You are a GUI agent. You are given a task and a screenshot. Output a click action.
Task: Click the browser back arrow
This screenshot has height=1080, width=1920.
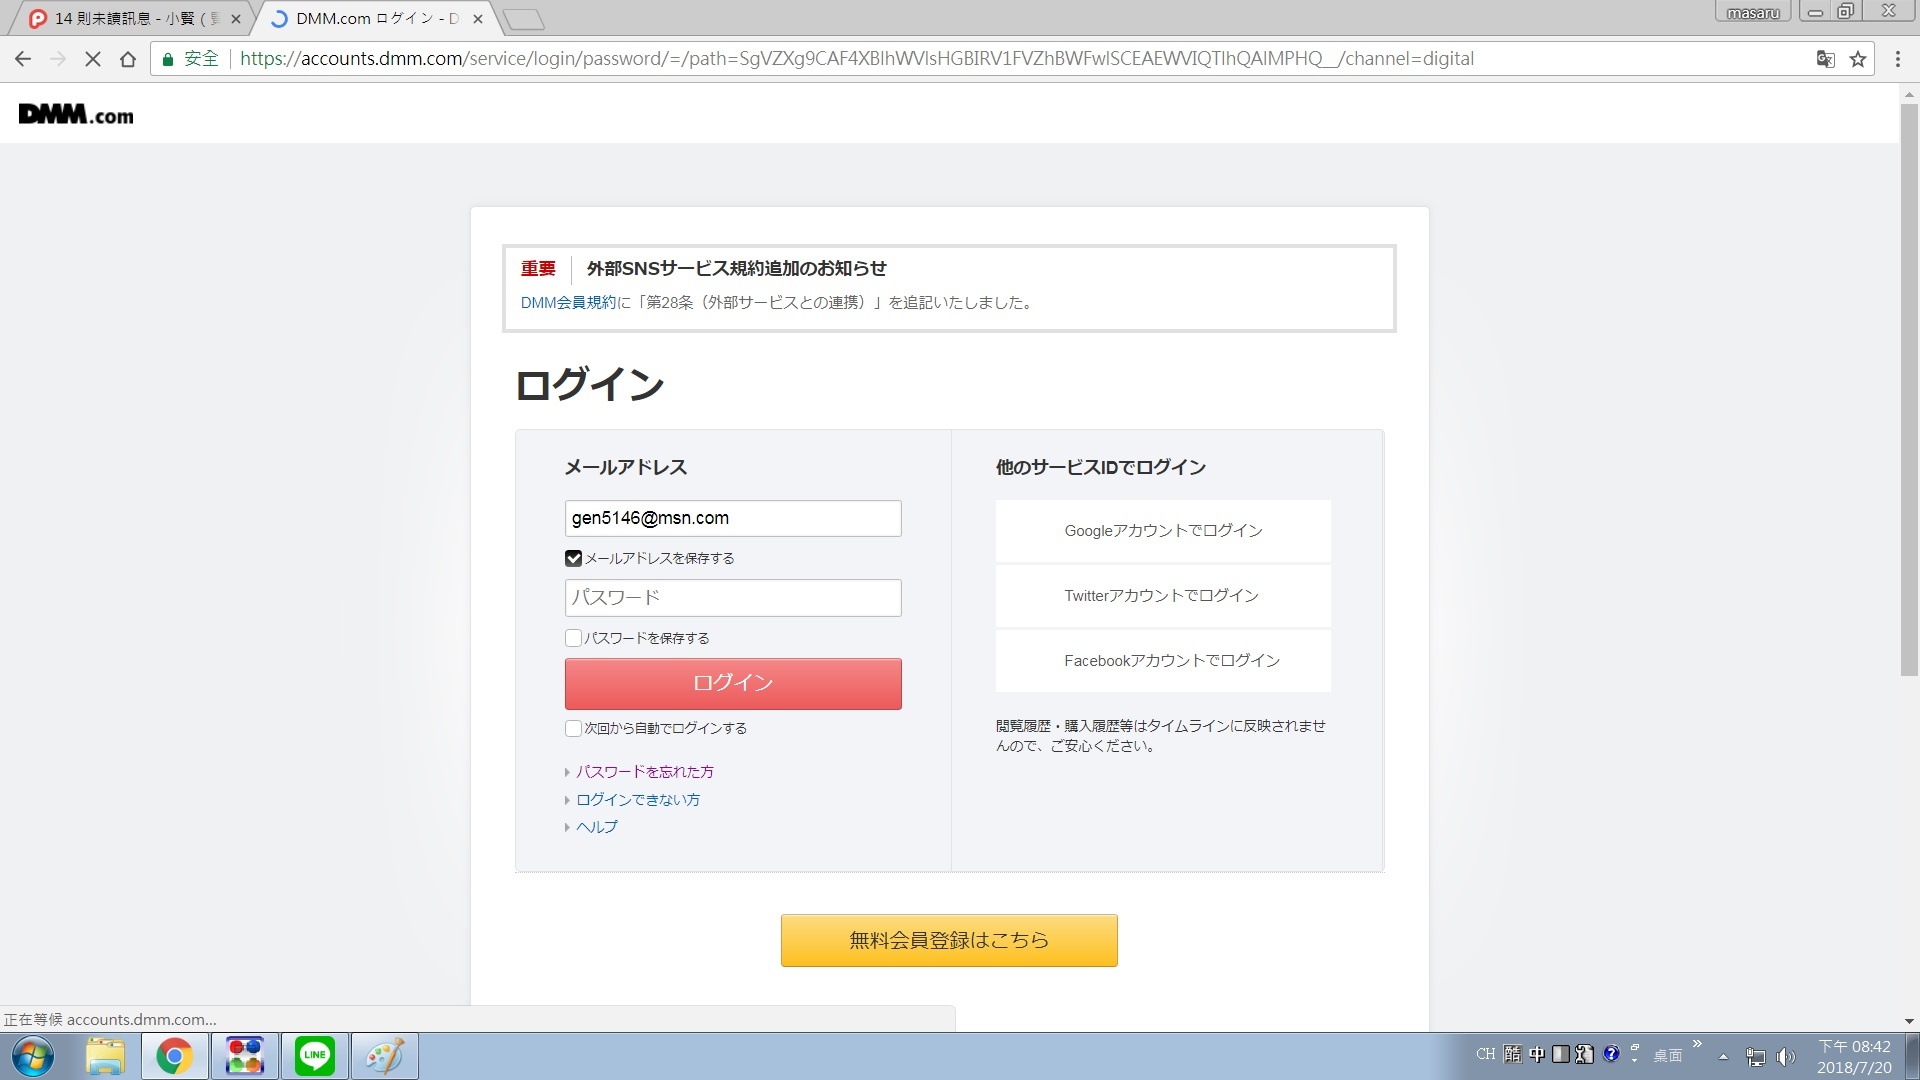point(23,59)
